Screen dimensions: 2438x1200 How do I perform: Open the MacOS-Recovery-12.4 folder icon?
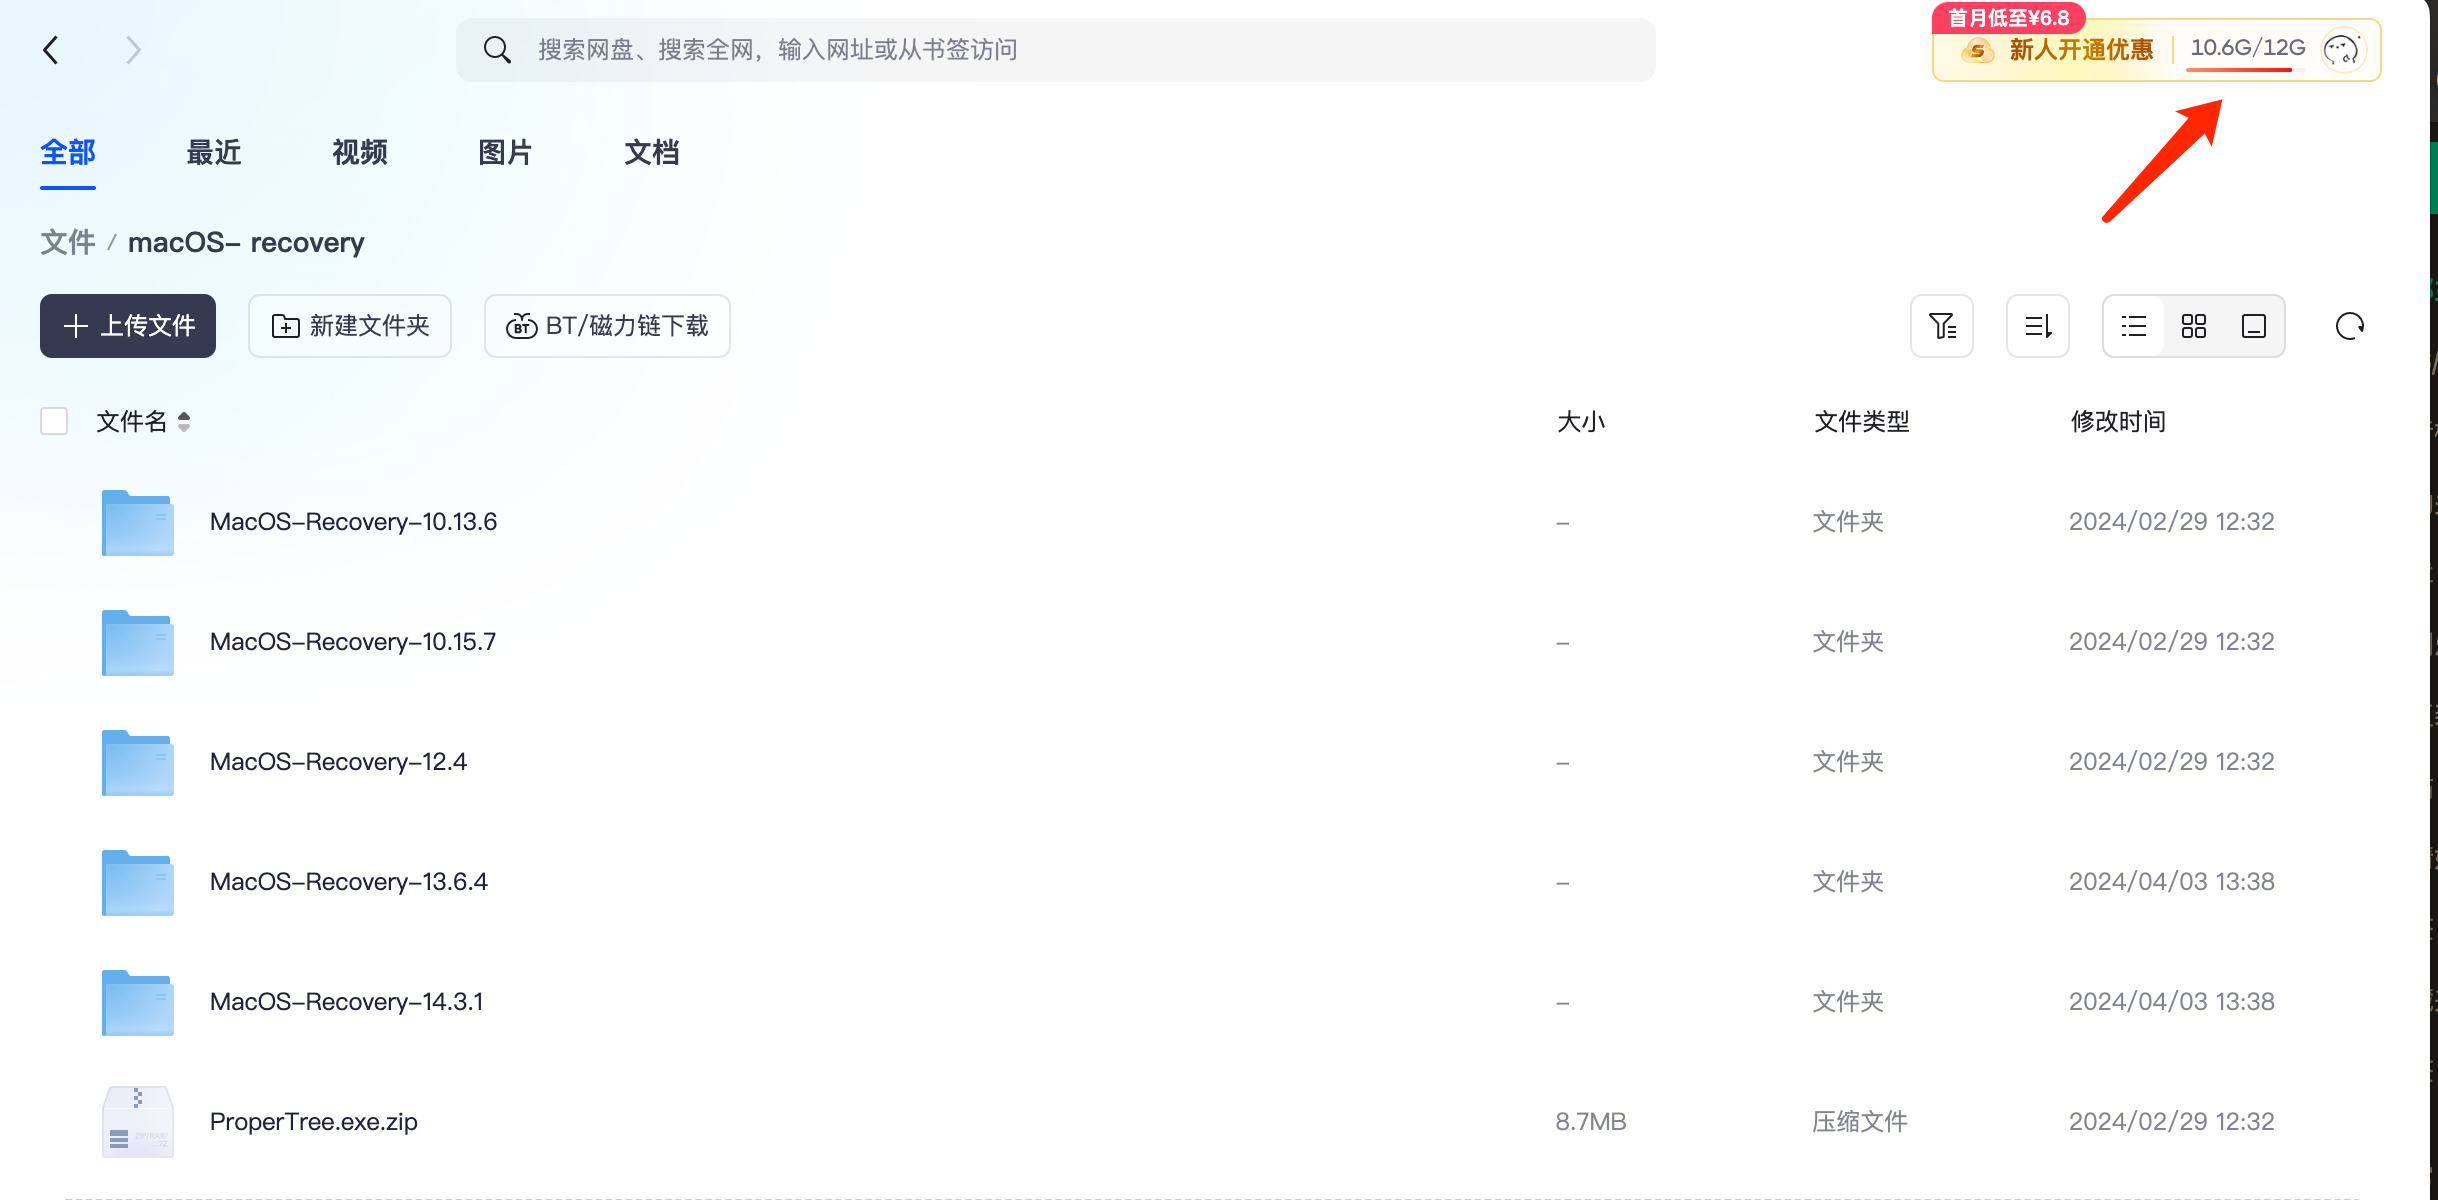click(138, 762)
